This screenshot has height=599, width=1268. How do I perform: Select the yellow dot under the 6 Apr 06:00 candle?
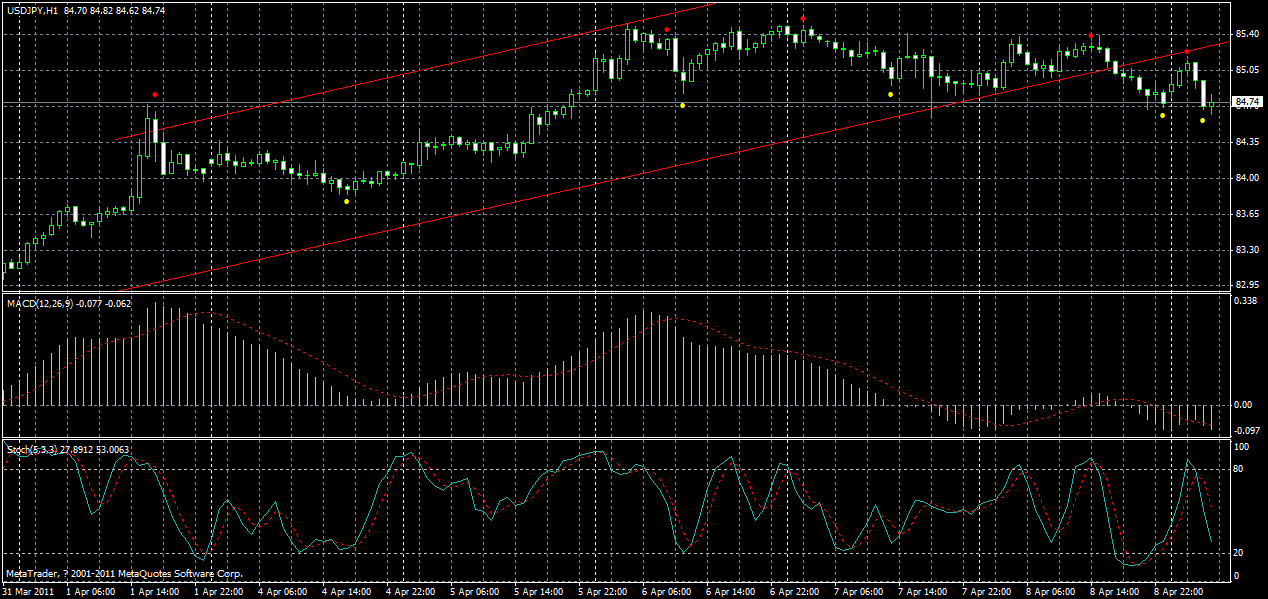tap(682, 105)
